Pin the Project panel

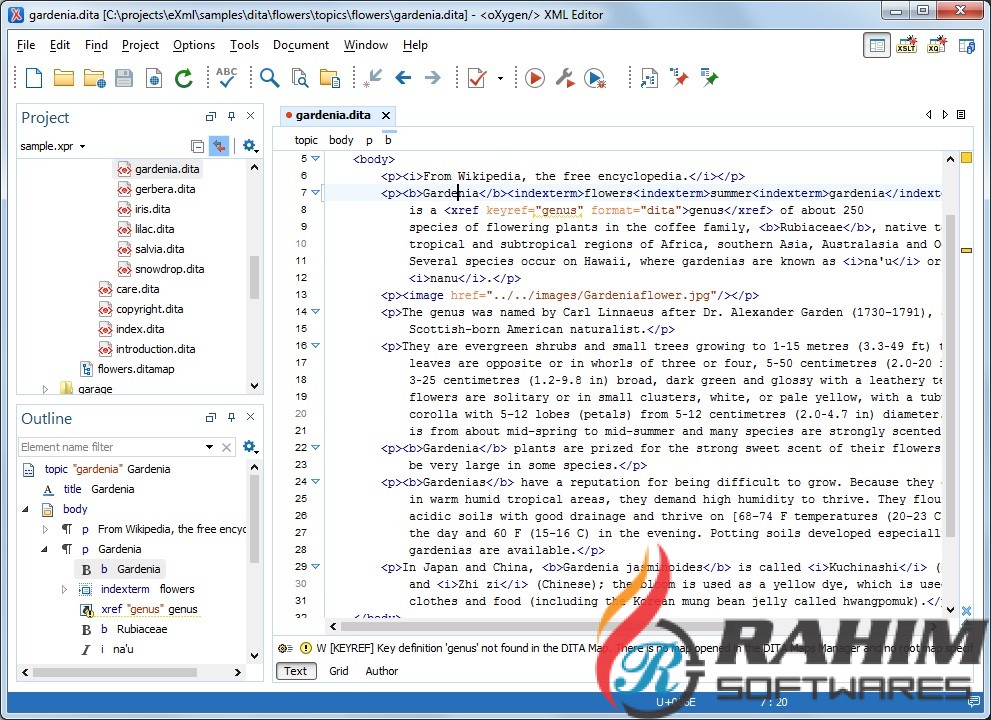(x=231, y=116)
